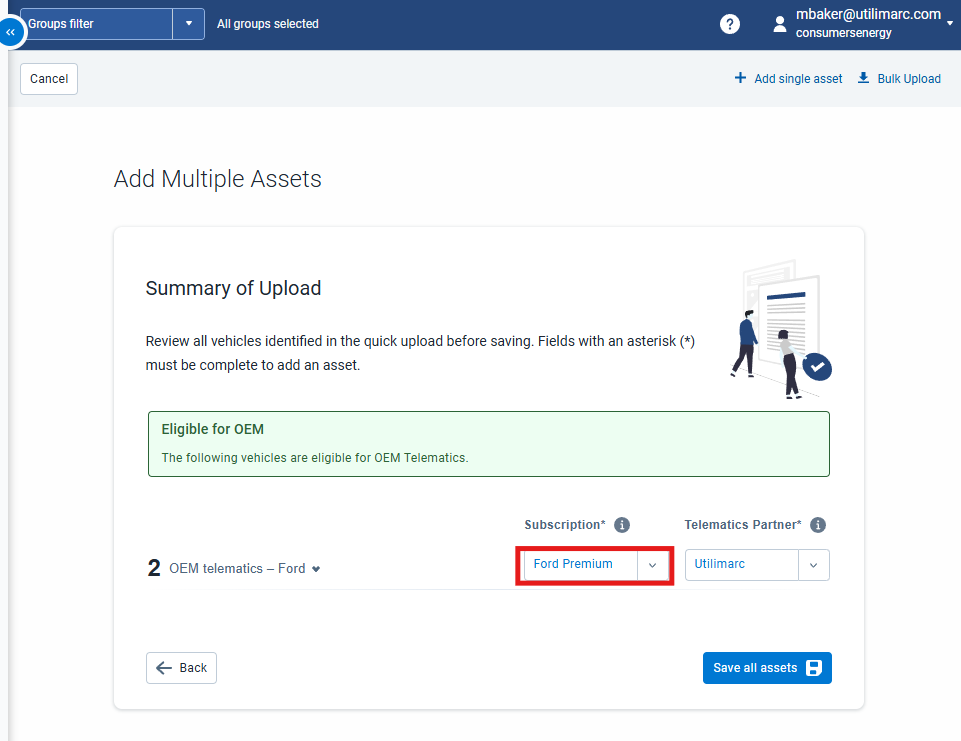Collapse sidebar with double-chevron icon
The height and width of the screenshot is (741, 961).
coord(10,32)
